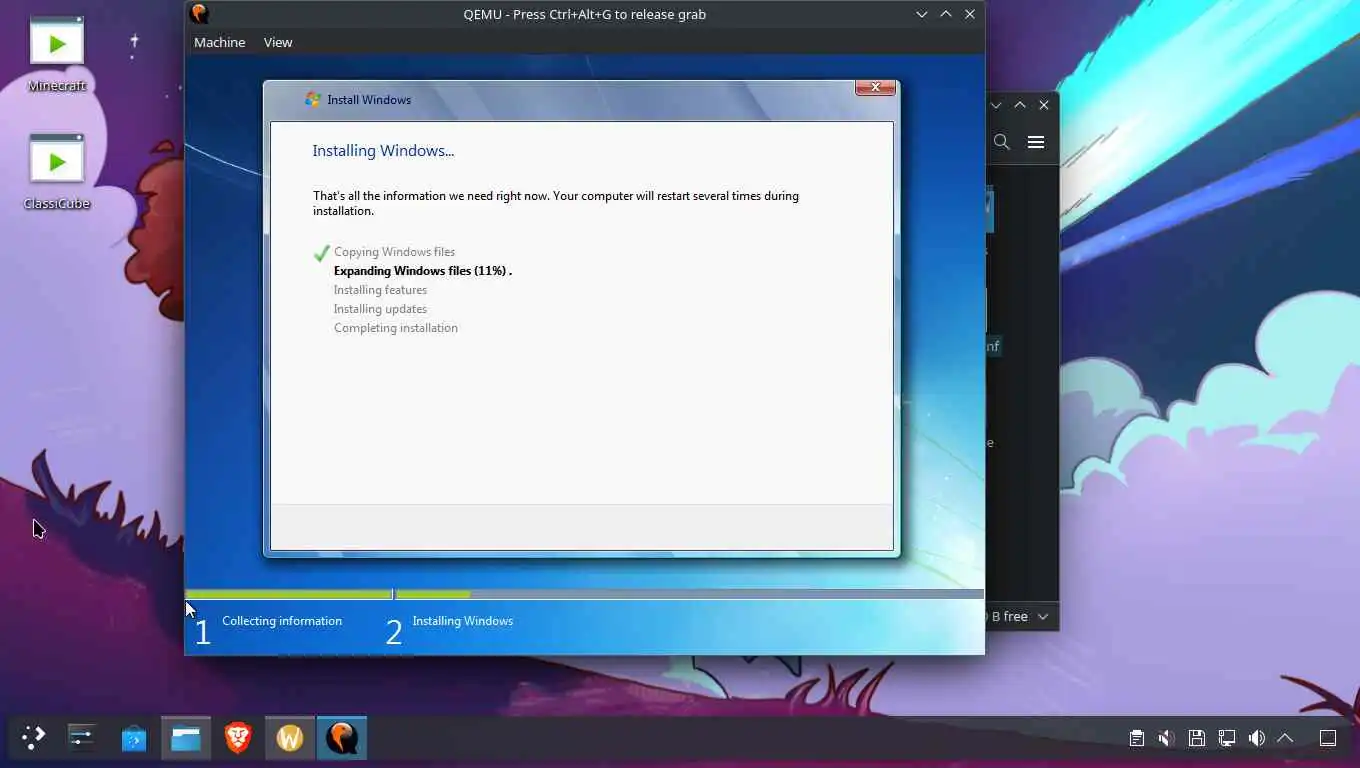Open the Machine menu in QEMU
This screenshot has width=1360, height=768.
(219, 42)
